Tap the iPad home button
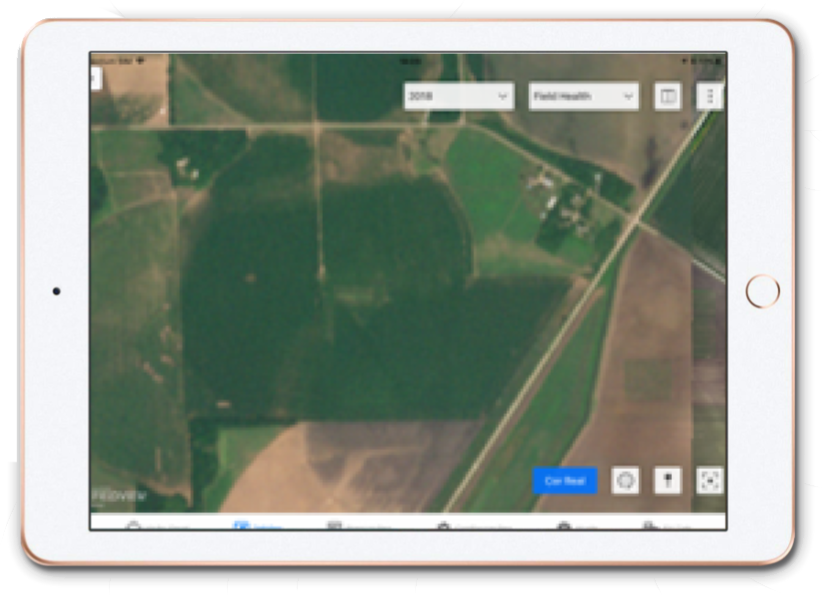This screenshot has width=822, height=595. [762, 291]
